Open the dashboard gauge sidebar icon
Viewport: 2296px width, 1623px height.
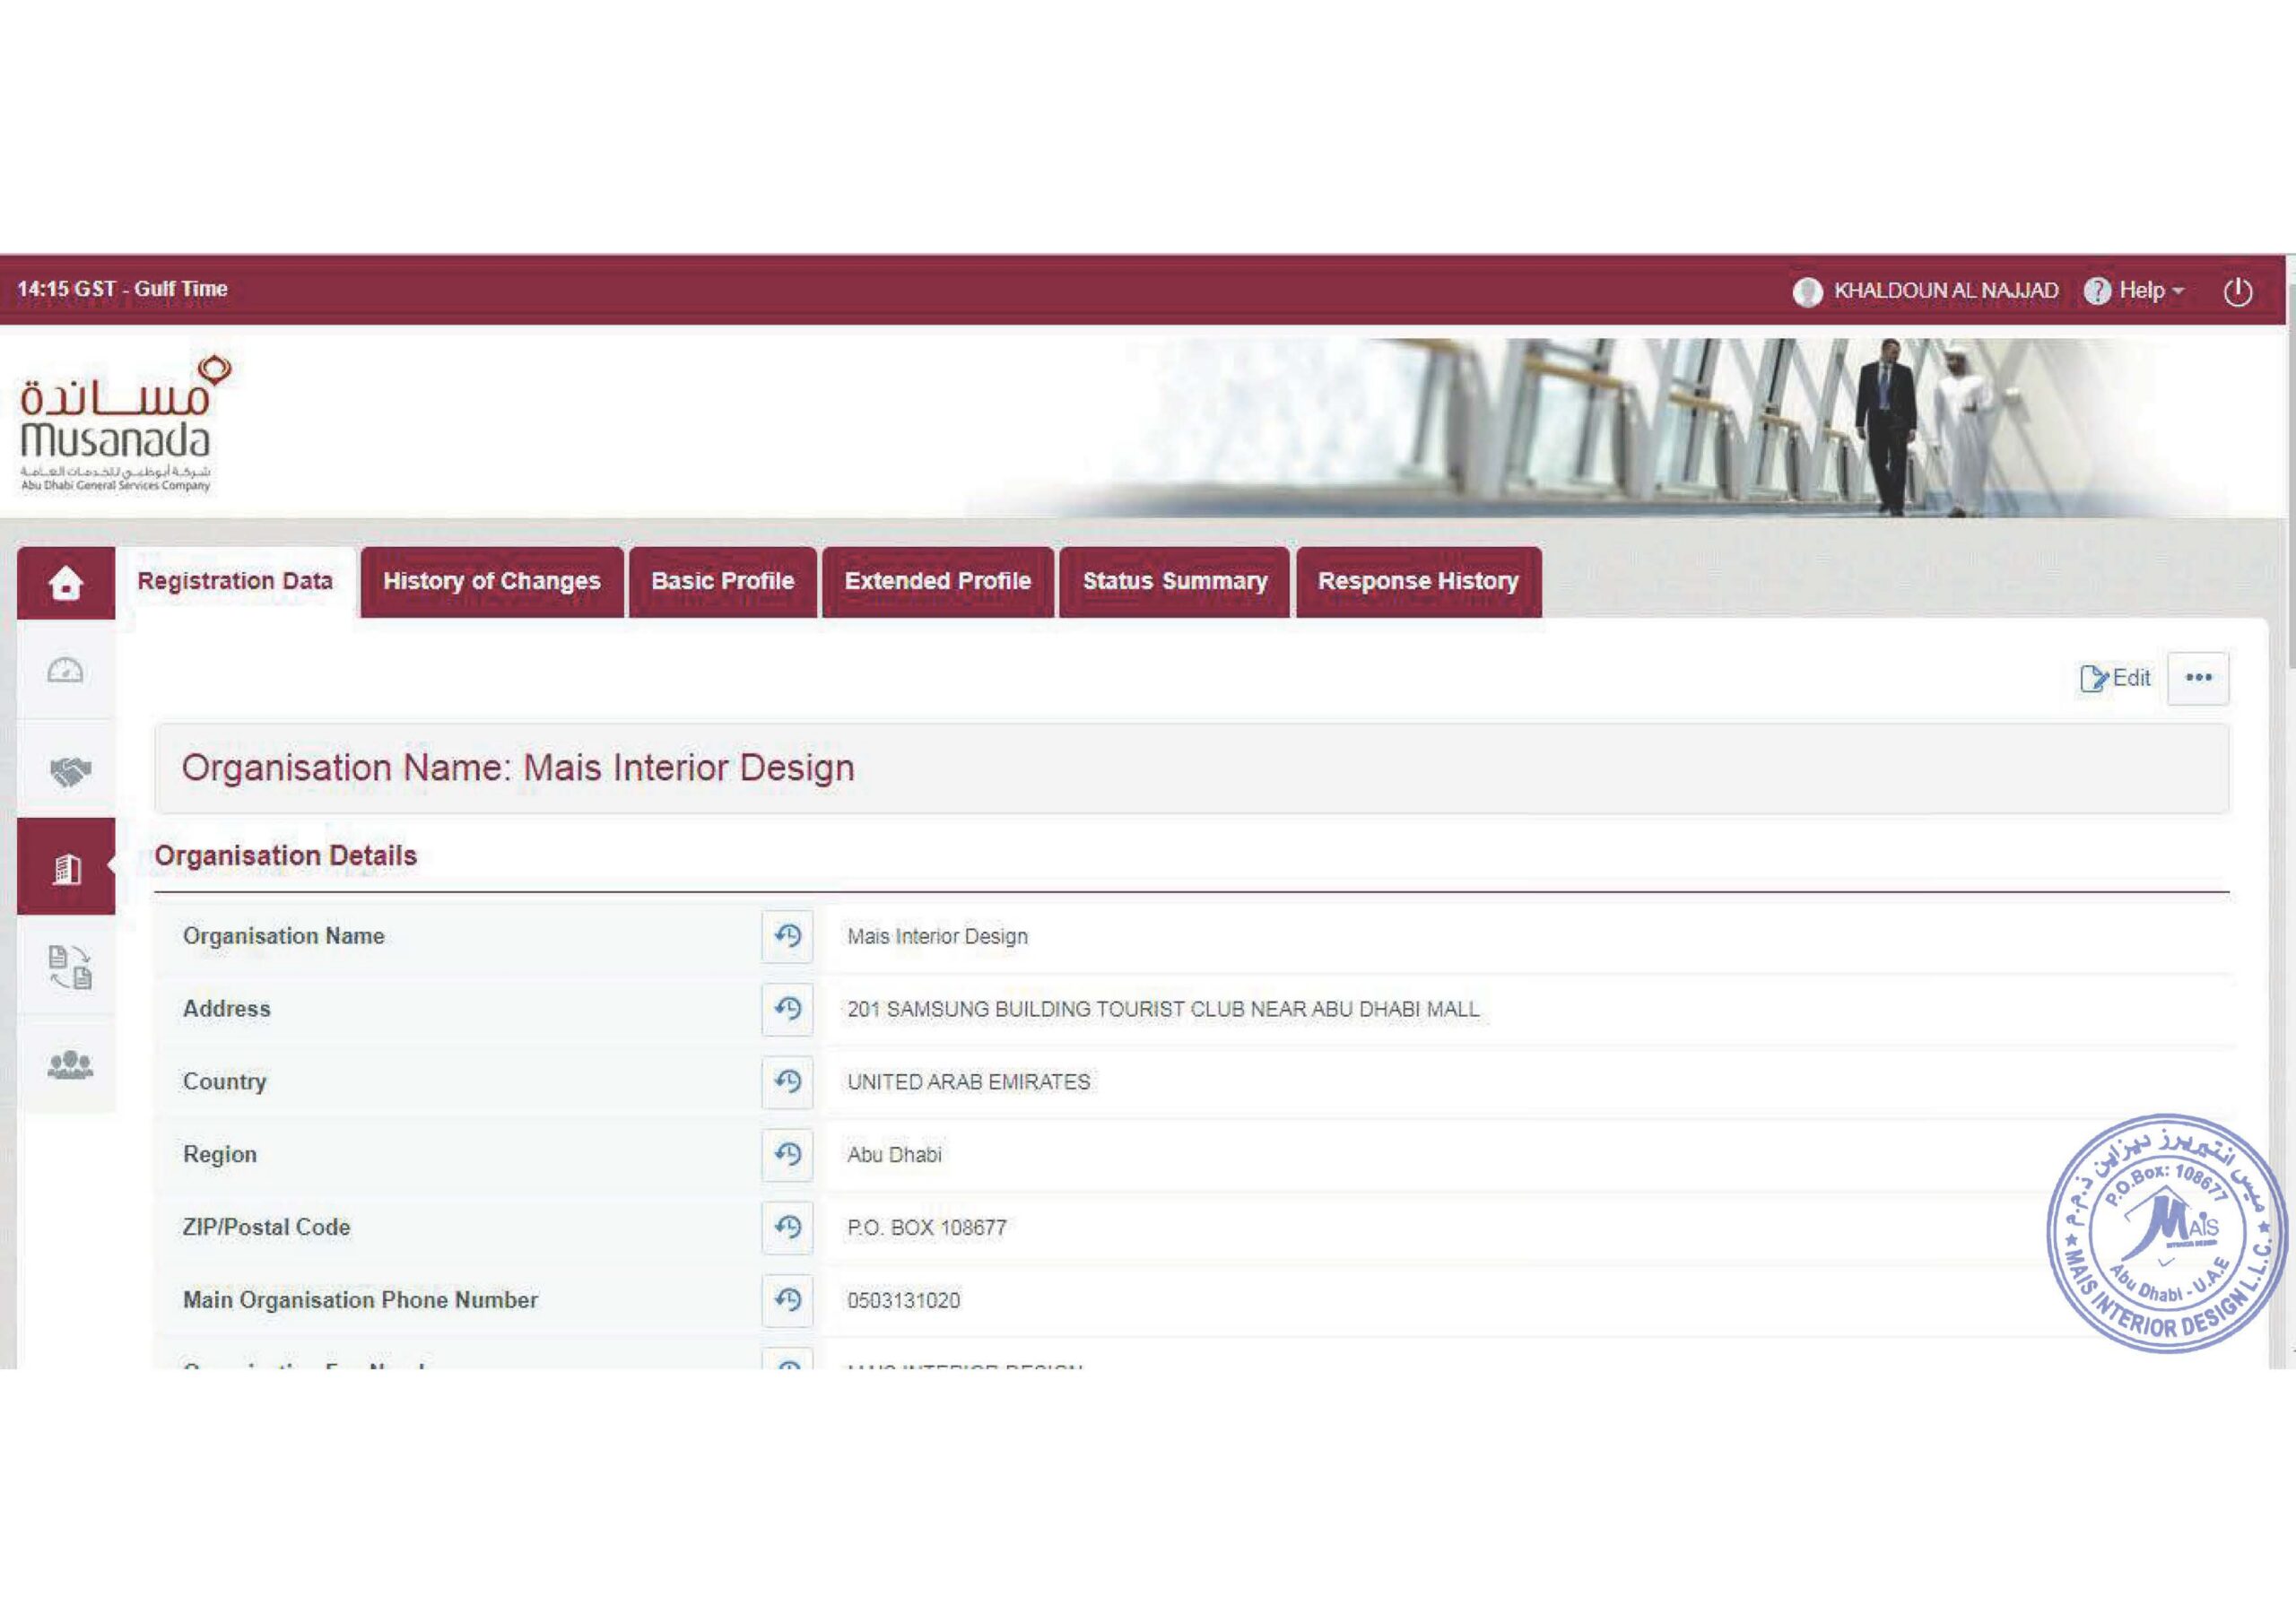pyautogui.click(x=66, y=670)
